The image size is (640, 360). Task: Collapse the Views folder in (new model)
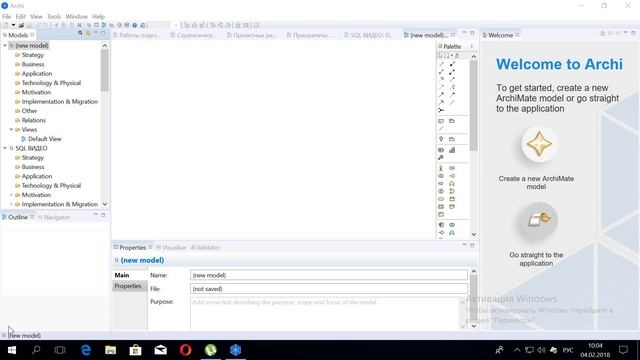11,129
